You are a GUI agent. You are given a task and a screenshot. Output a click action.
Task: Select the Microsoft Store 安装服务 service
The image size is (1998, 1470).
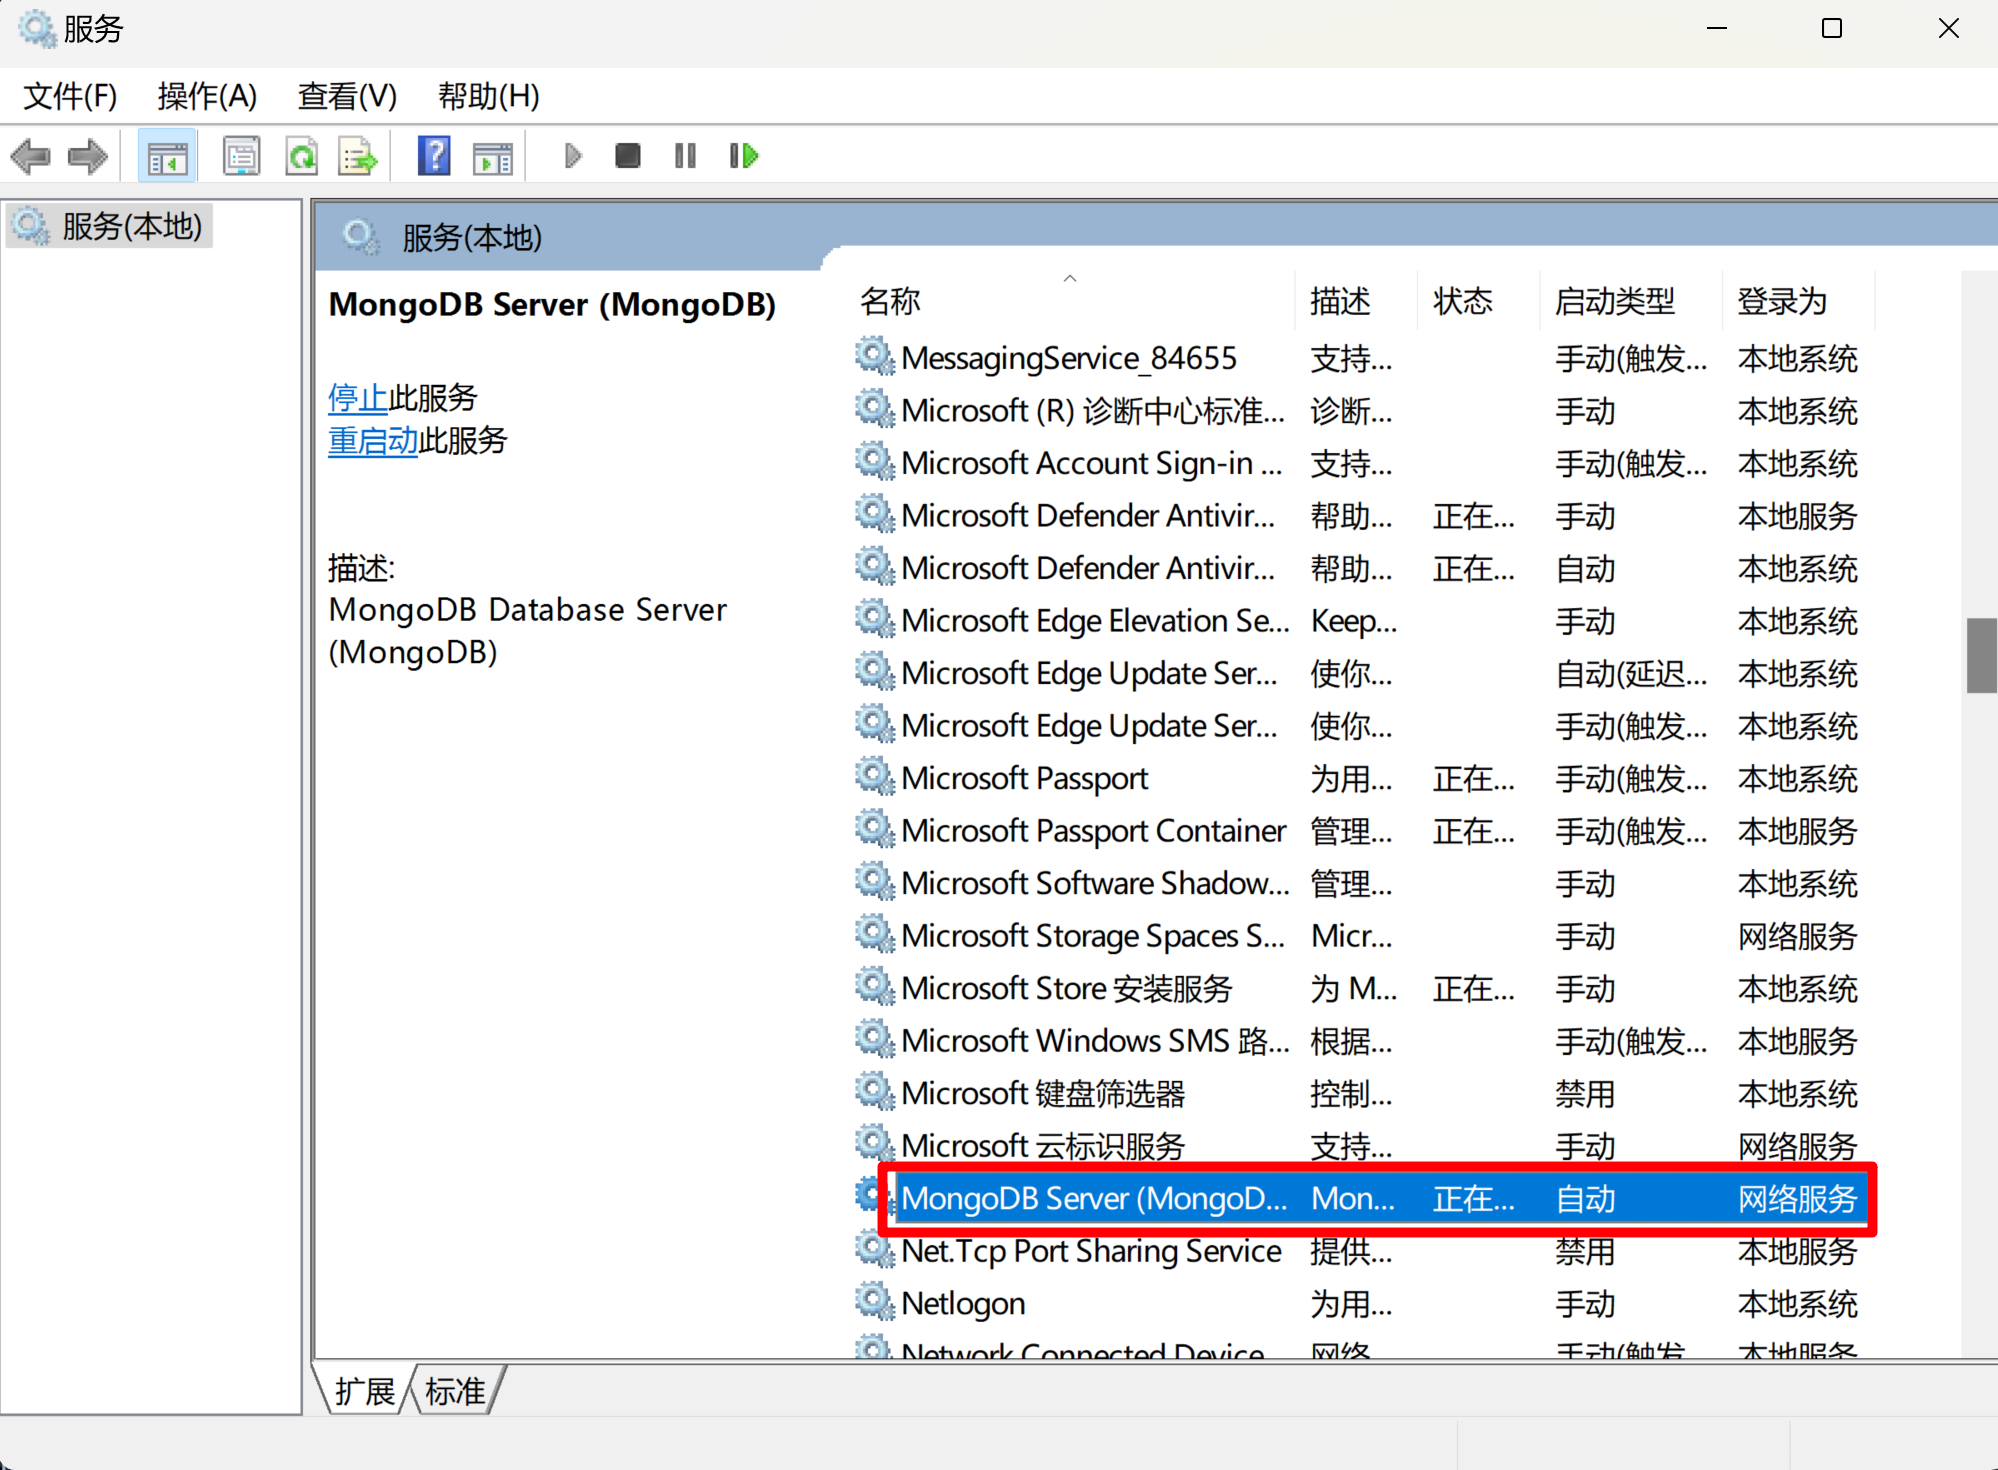pyautogui.click(x=1067, y=988)
